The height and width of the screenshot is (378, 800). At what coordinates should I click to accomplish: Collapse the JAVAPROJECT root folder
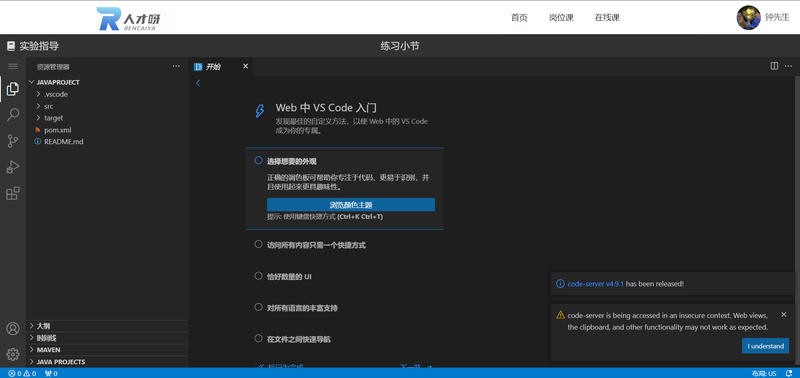tap(32, 82)
